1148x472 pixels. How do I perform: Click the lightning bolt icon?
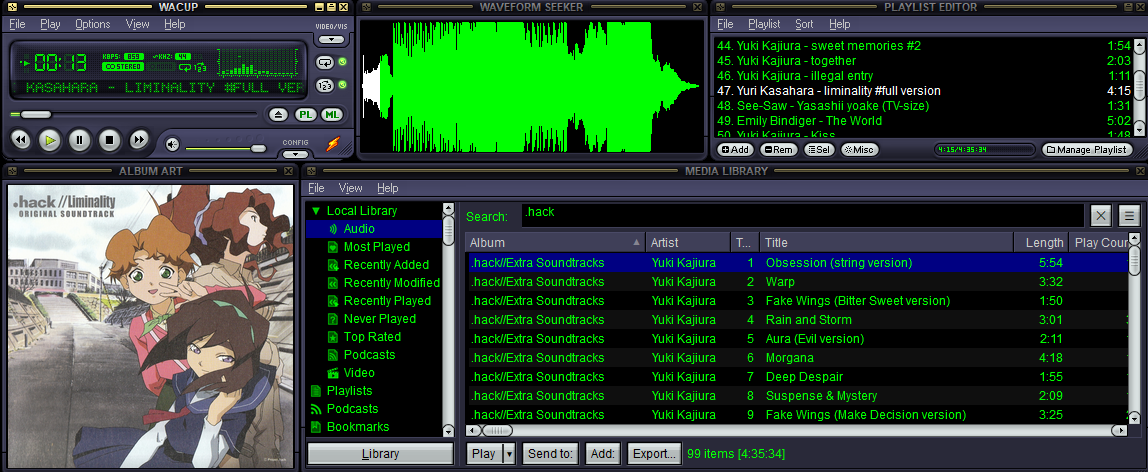tap(333, 144)
